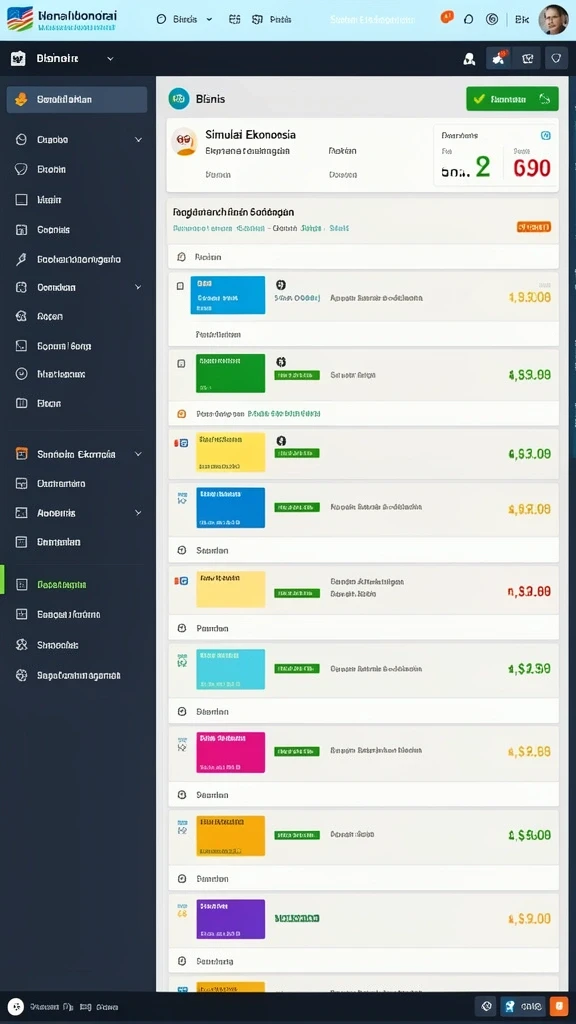Click the orange square icon in bottom bar

(558, 1006)
